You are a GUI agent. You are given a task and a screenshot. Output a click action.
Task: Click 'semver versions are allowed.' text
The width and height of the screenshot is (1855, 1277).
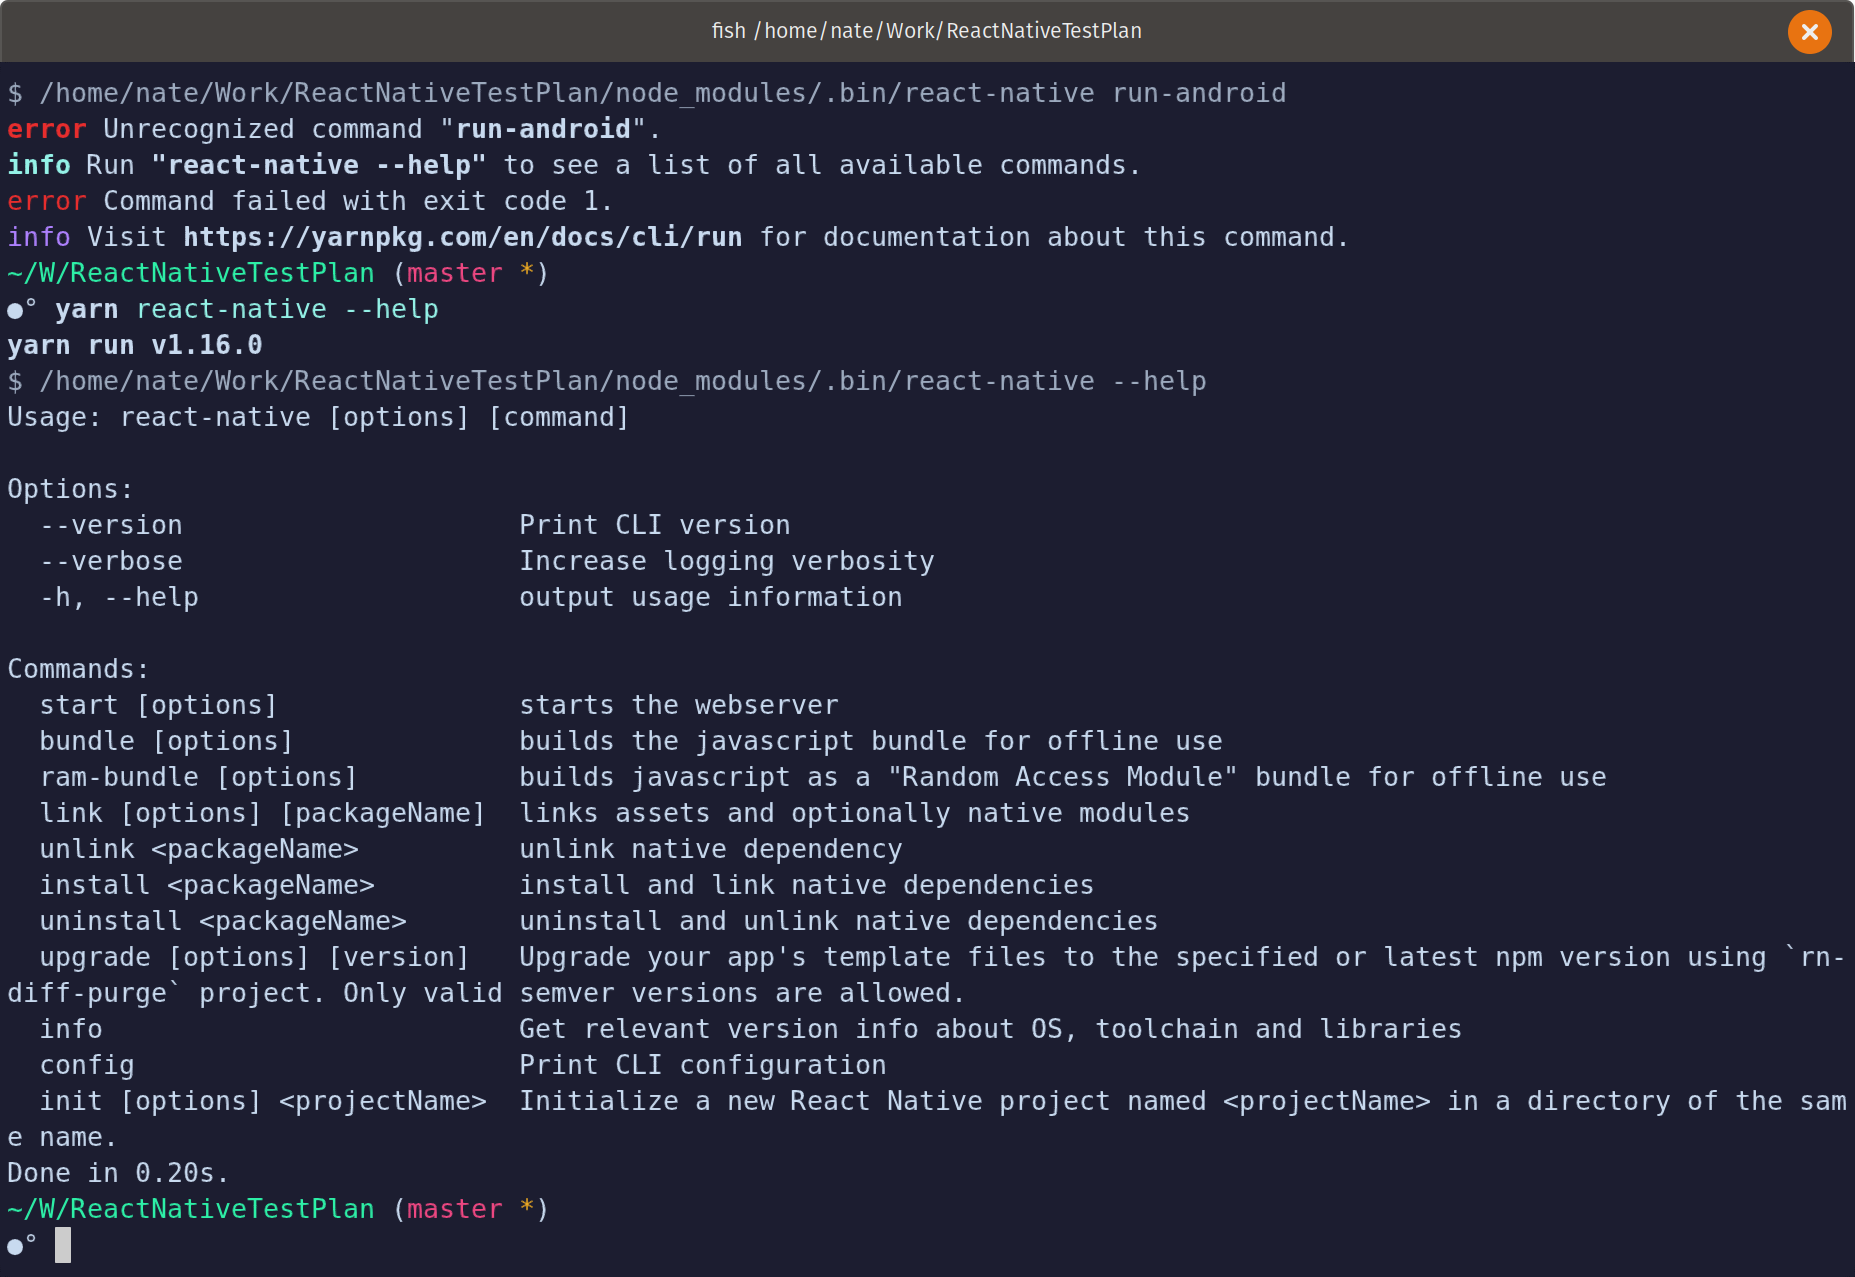click(743, 993)
